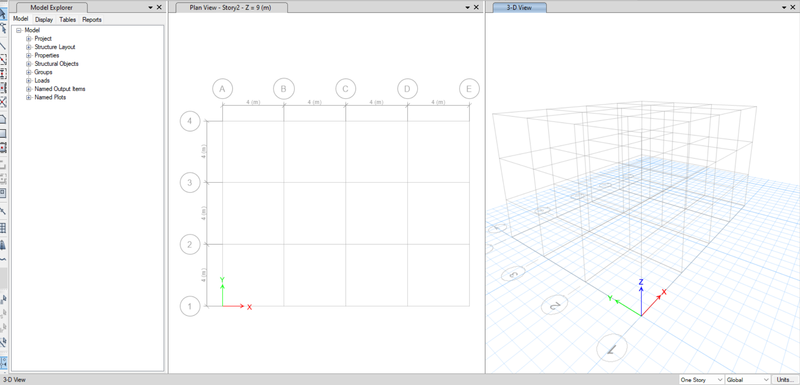Switch to the Display tab
This screenshot has width=800, height=385.
click(x=44, y=19)
